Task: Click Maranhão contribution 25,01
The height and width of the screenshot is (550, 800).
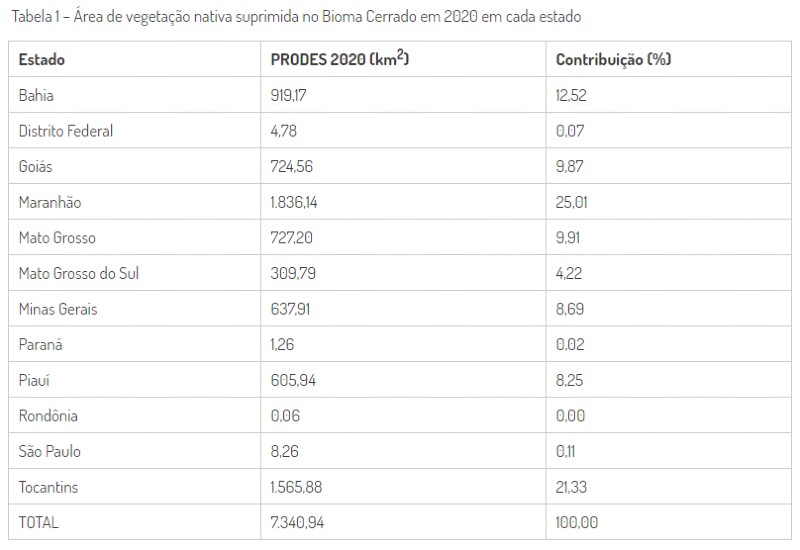Action: click(571, 202)
